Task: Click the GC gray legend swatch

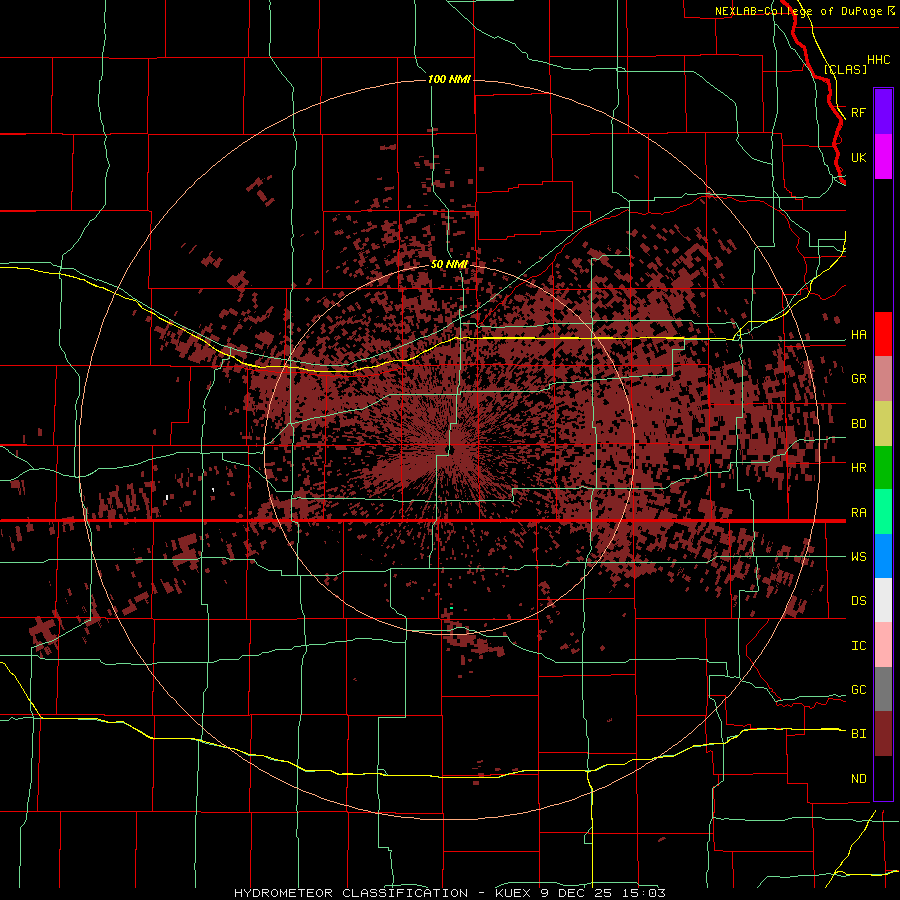Action: coord(883,689)
